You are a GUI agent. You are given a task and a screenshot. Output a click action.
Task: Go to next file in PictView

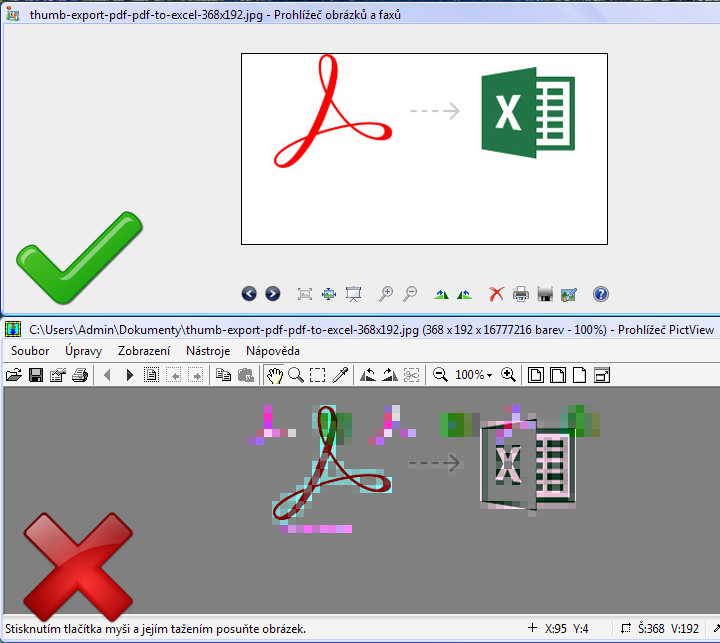point(129,375)
